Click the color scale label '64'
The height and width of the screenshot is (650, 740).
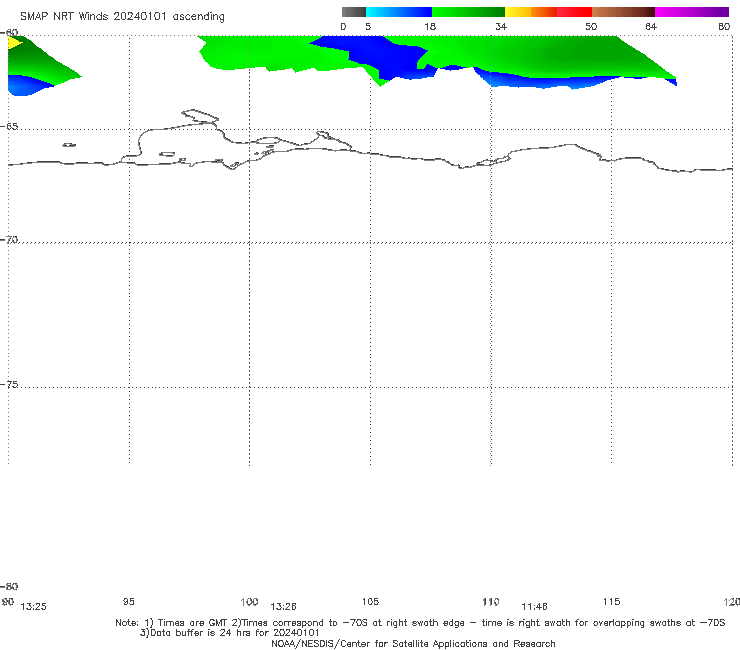coord(651,26)
